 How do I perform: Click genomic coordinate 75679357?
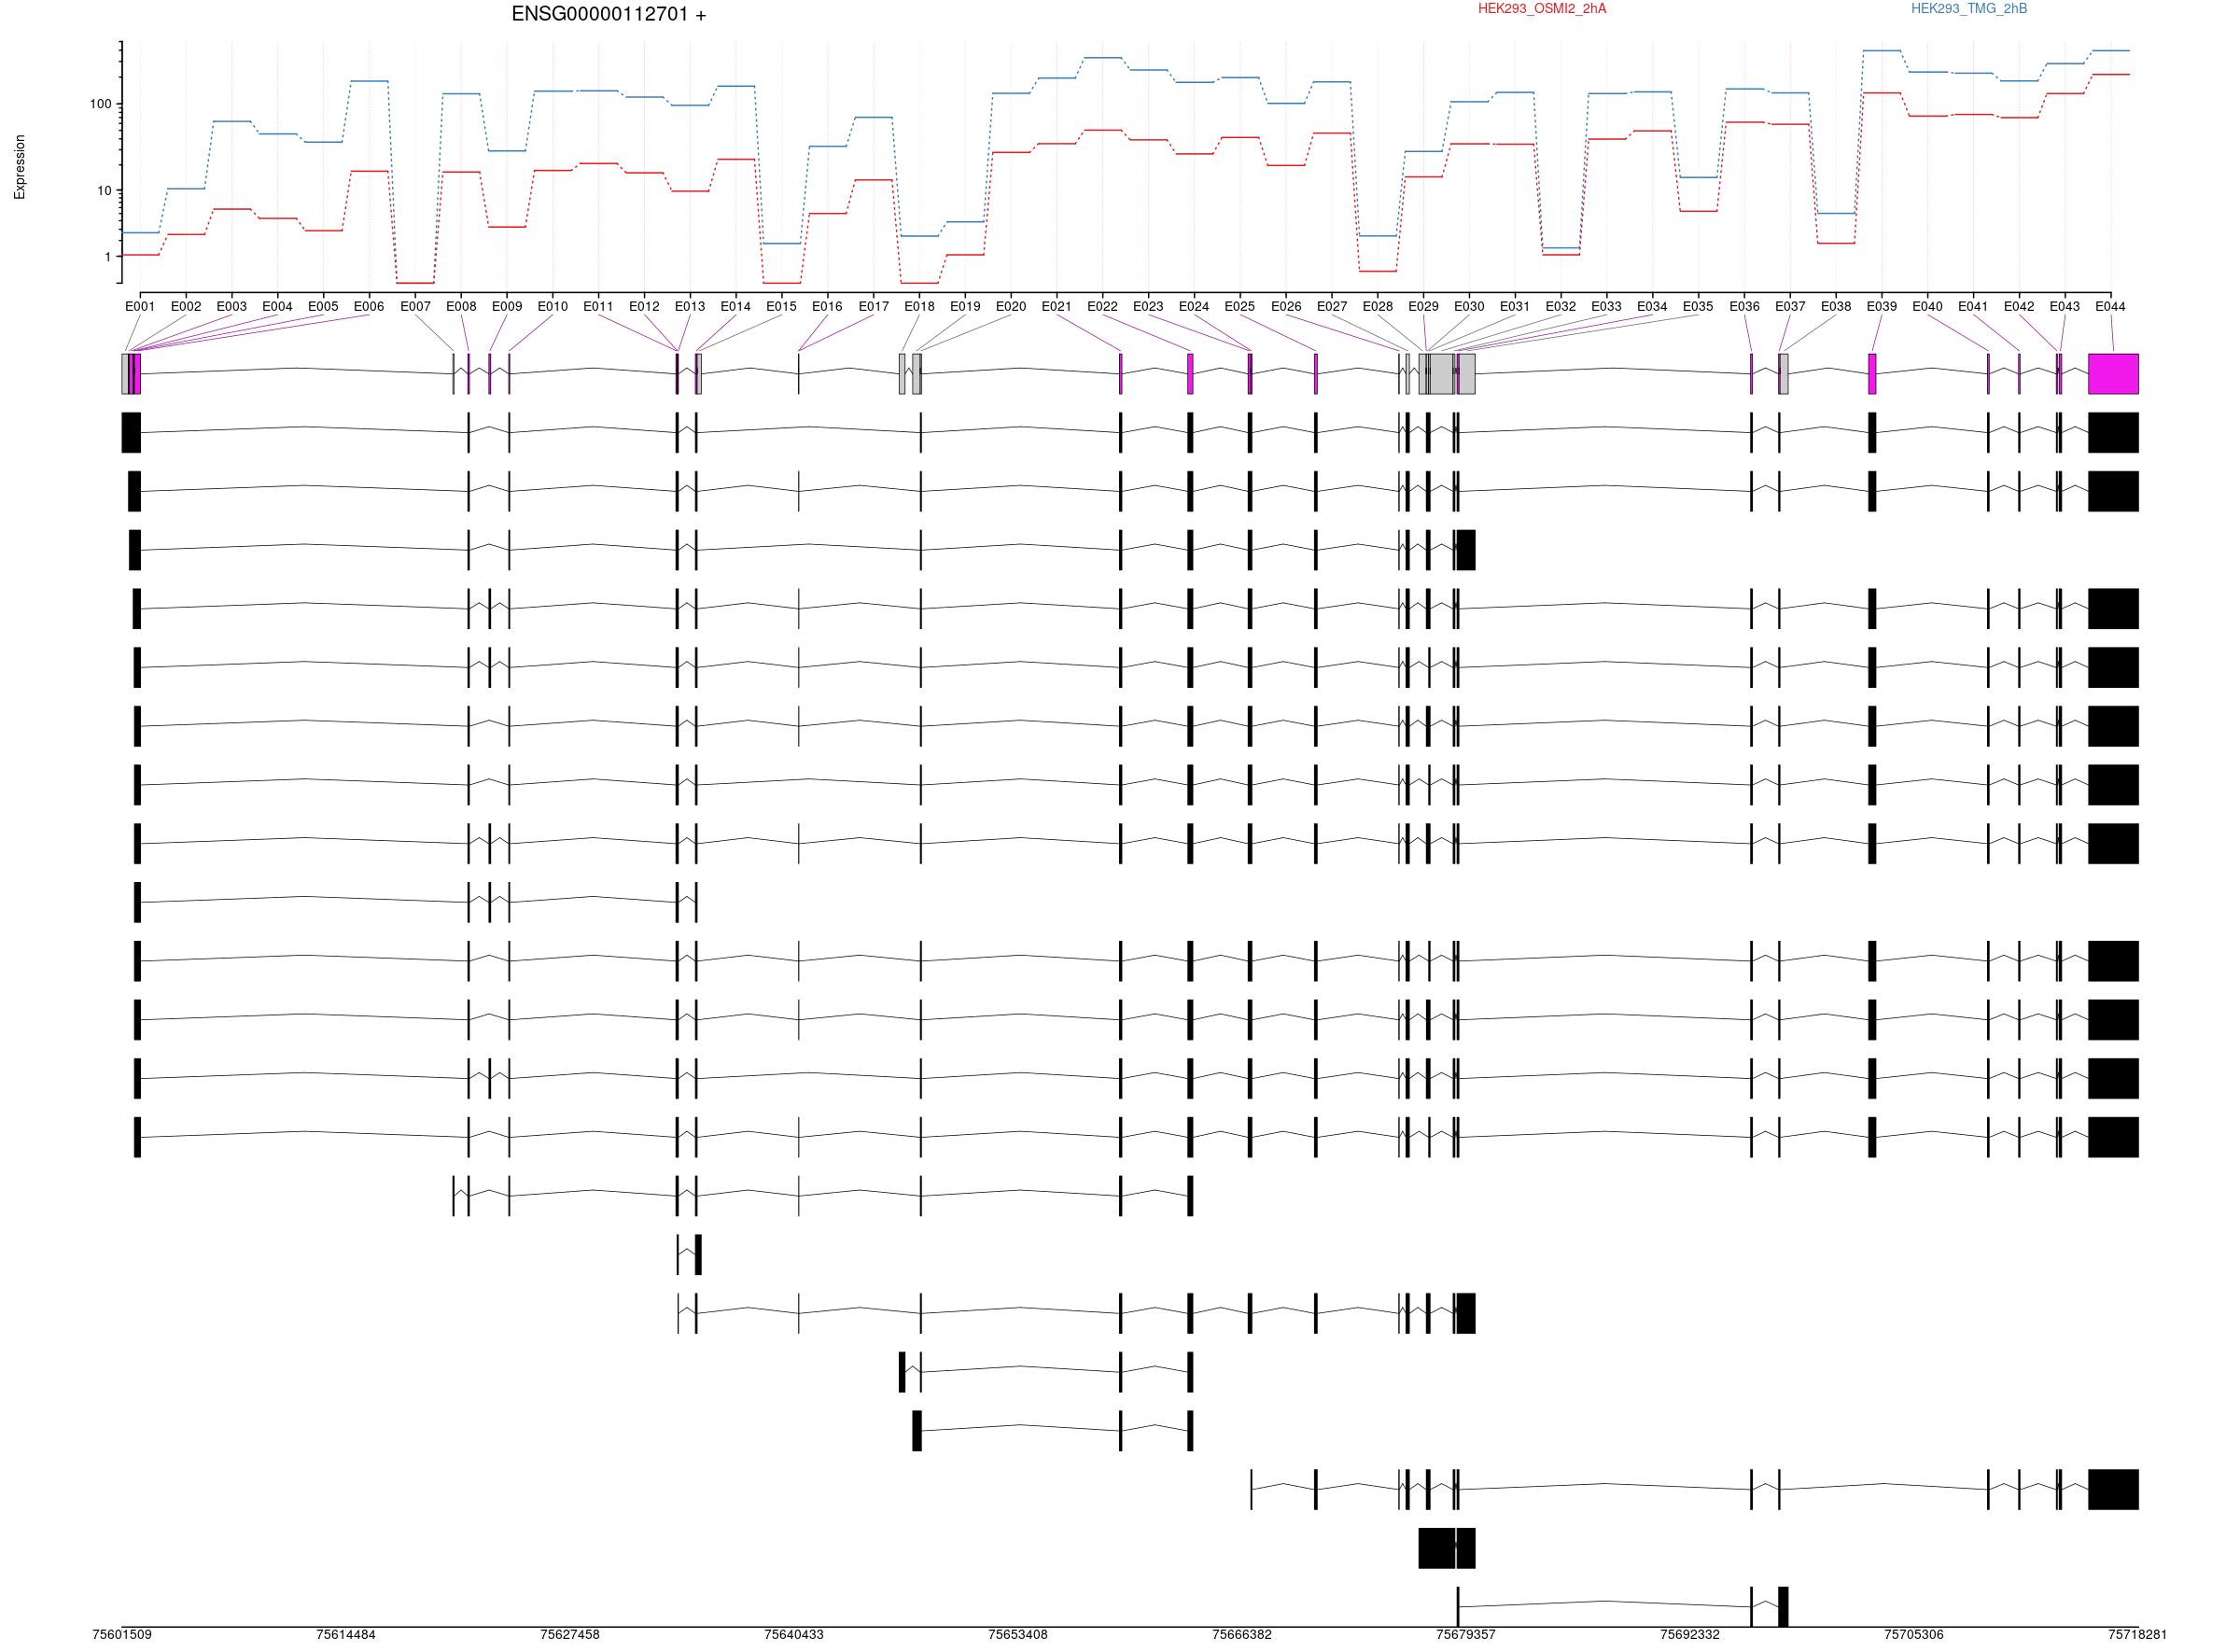pos(1466,1635)
